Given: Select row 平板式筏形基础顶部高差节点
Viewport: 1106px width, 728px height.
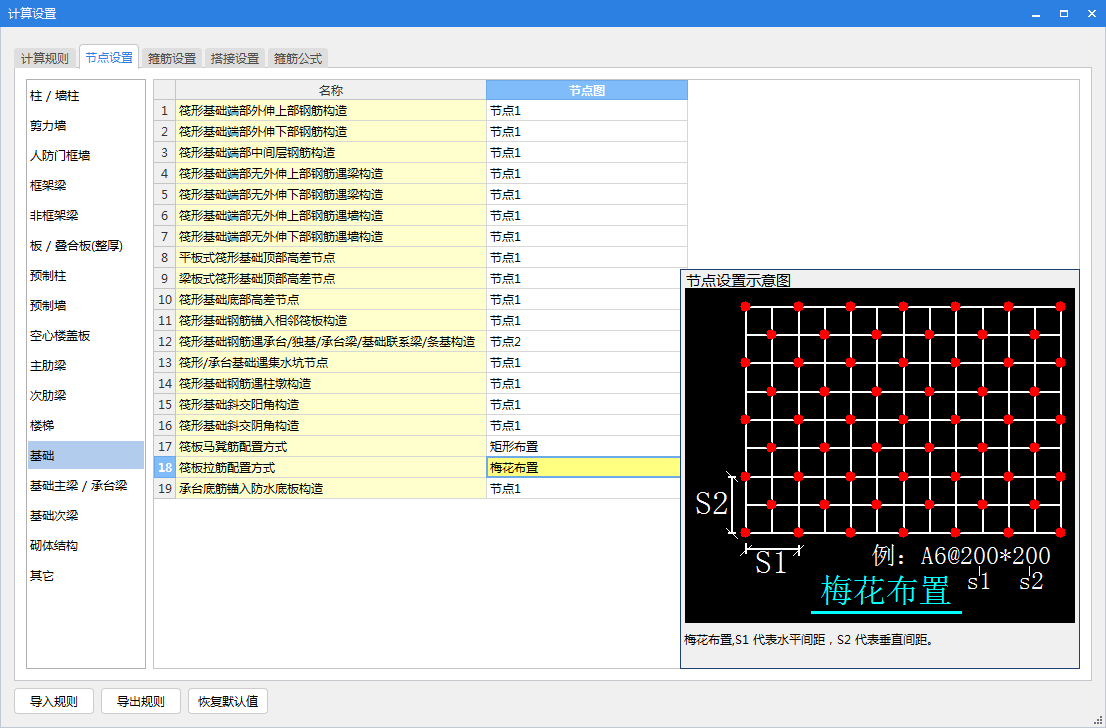Looking at the screenshot, I should tap(331, 257).
